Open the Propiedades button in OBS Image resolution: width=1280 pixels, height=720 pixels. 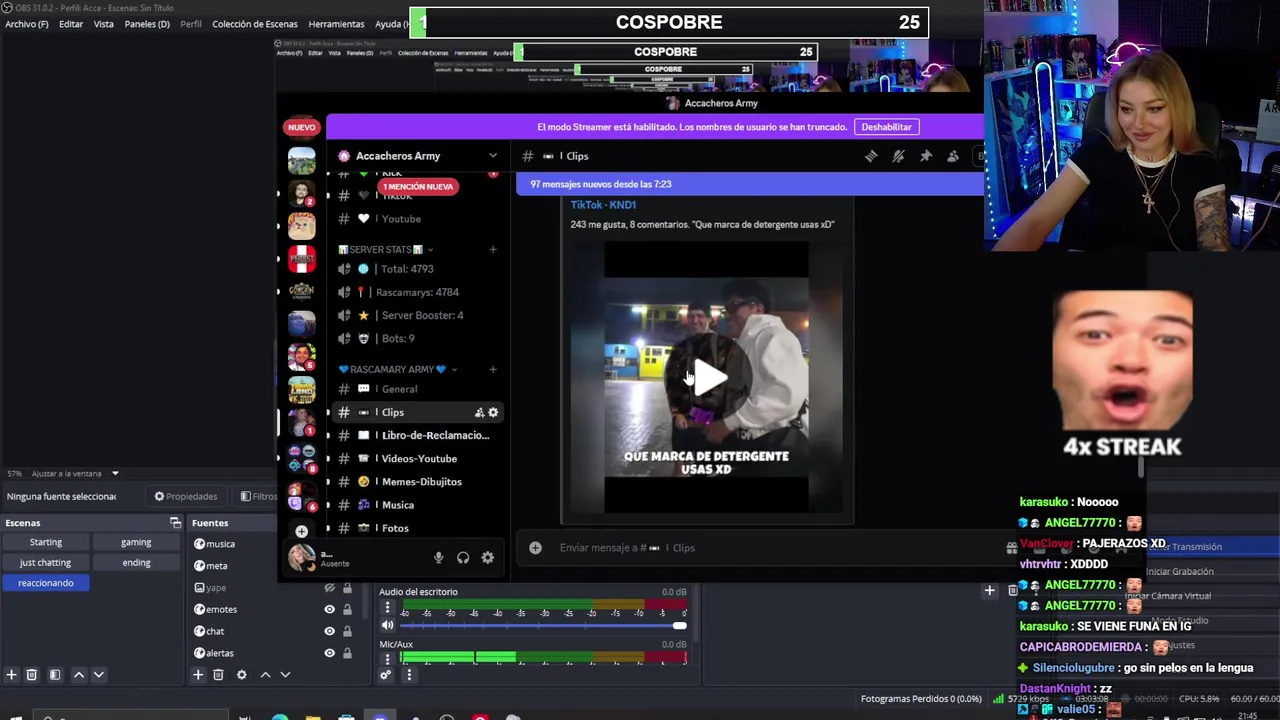pyautogui.click(x=185, y=496)
